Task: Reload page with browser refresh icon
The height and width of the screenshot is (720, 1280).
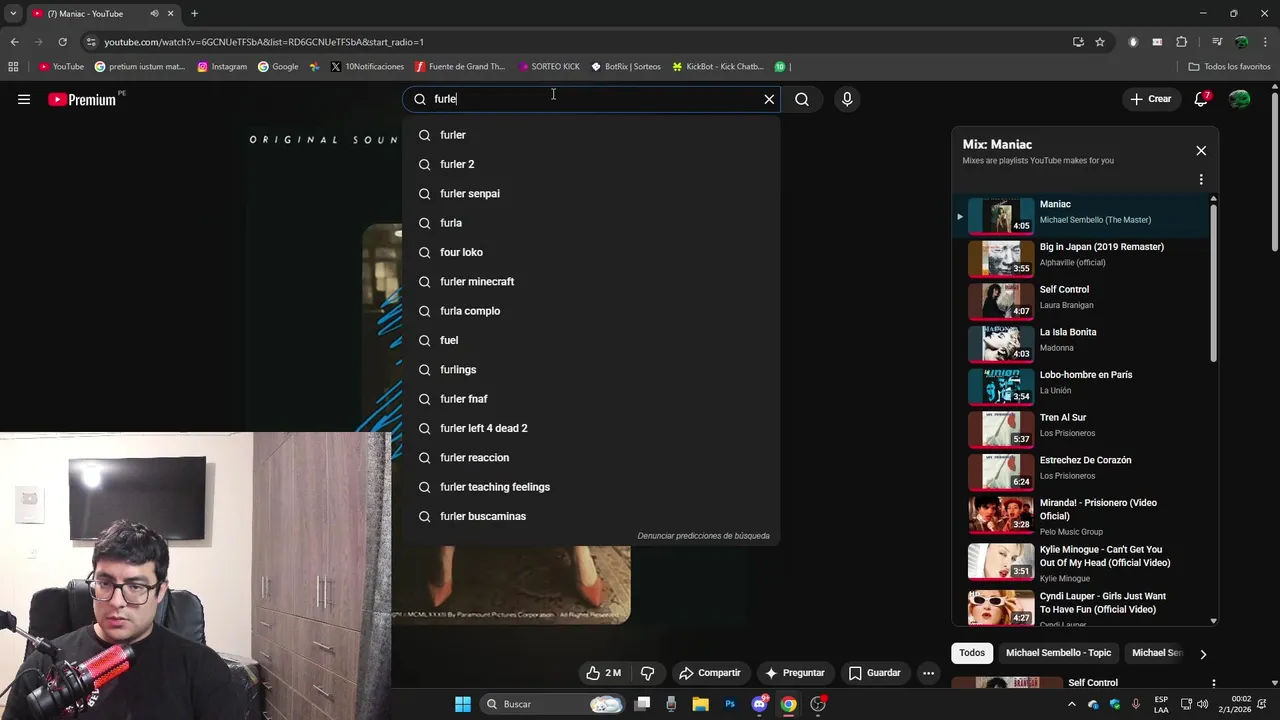Action: point(62,42)
